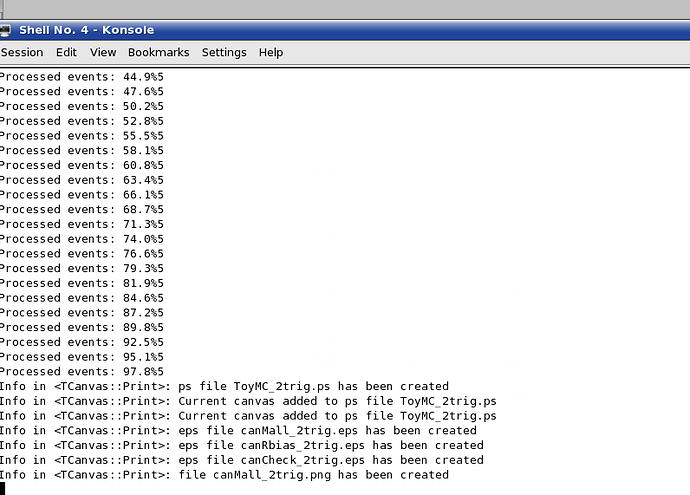Click the line 'Processed events: 68.7%5'
This screenshot has height=495, width=690.
(82, 209)
